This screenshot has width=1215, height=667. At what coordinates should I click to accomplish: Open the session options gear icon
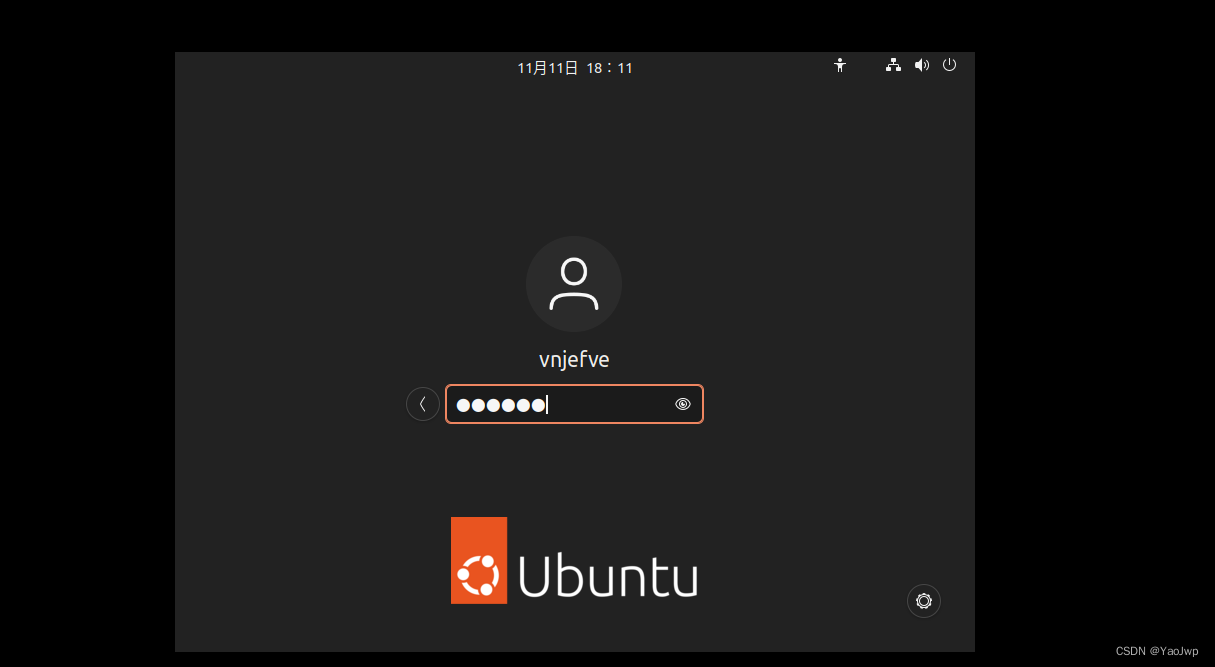coord(923,600)
